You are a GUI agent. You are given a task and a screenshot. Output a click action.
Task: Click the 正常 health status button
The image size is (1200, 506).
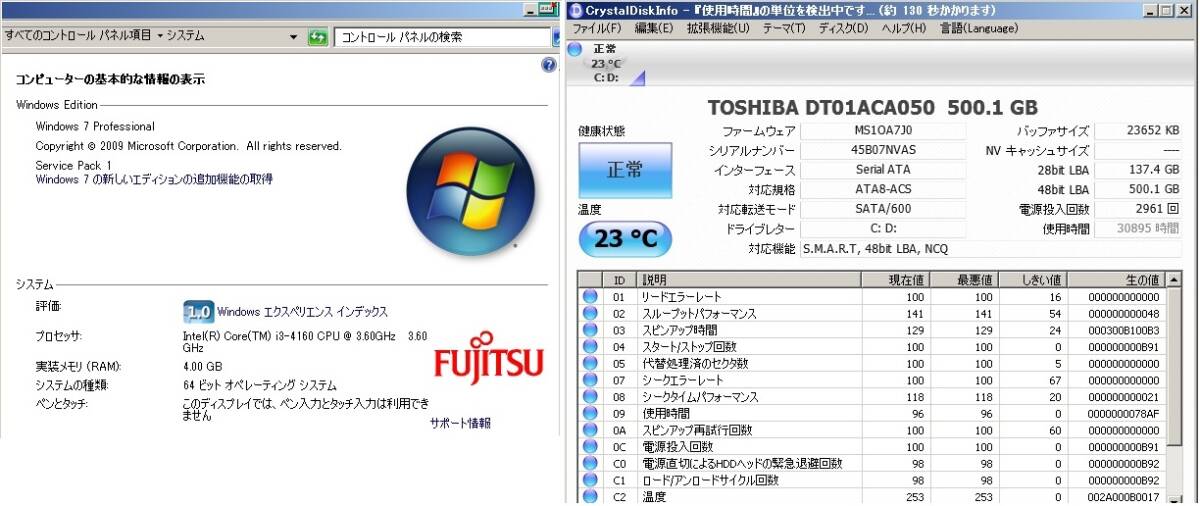point(625,170)
